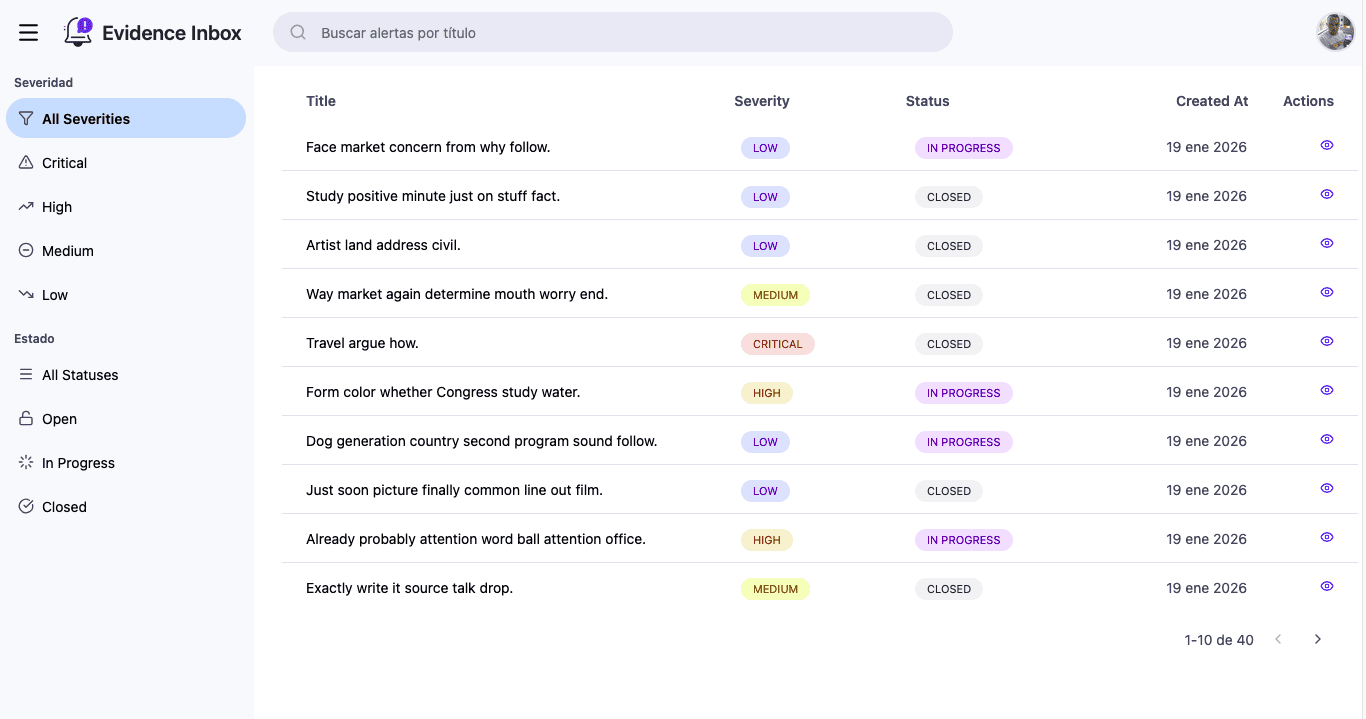
Task: Click eye icon for 'Form color whether Congress' row
Action: coord(1327,390)
